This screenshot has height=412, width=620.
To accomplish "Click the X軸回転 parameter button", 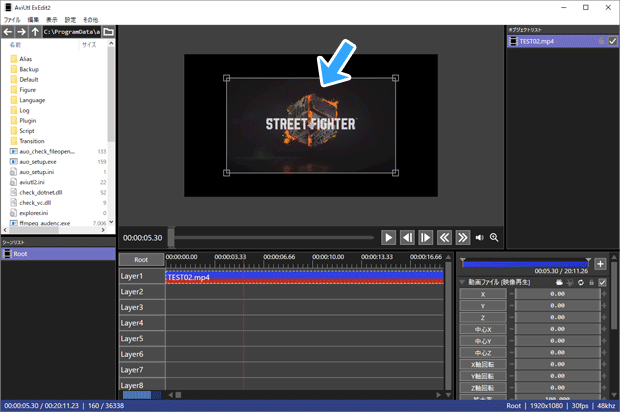I will 483,365.
